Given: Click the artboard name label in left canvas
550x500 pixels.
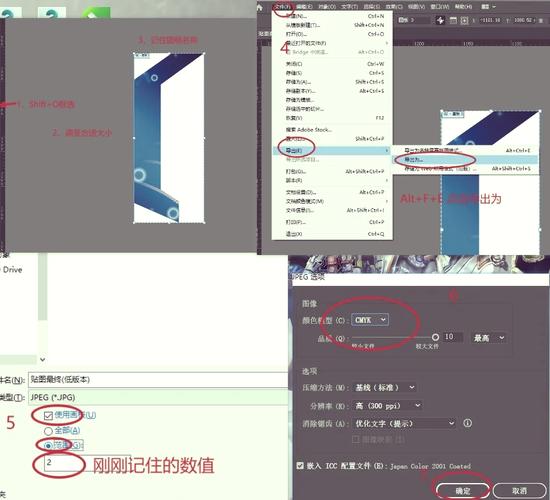Looking at the screenshot, I should [x=142, y=55].
